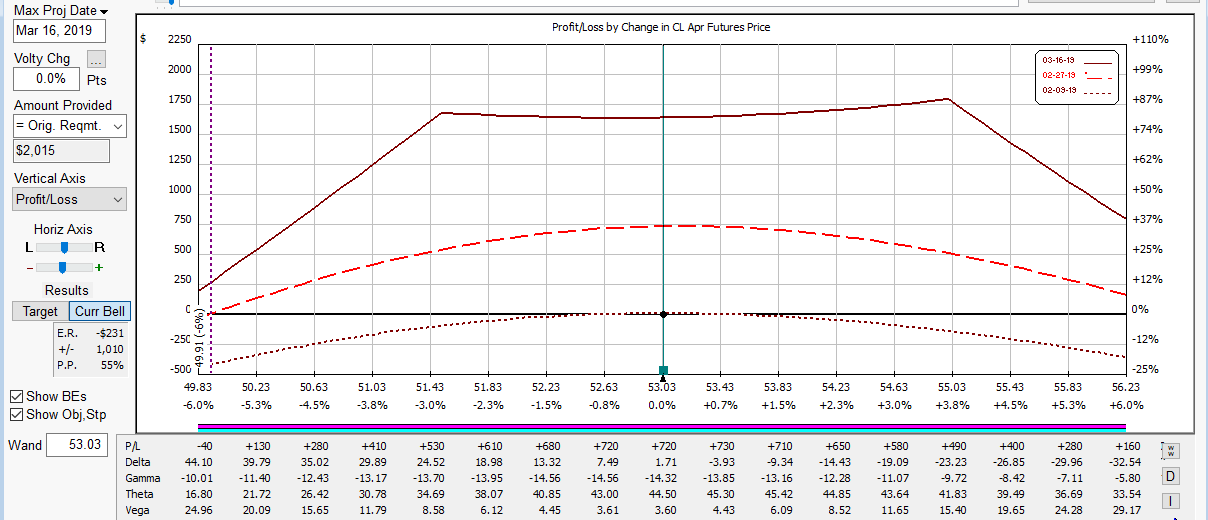The width and height of the screenshot is (1208, 520).
Task: Click the chart title 'Profit/Loss by Change in CL Apr Futures Price'
Action: tap(661, 27)
